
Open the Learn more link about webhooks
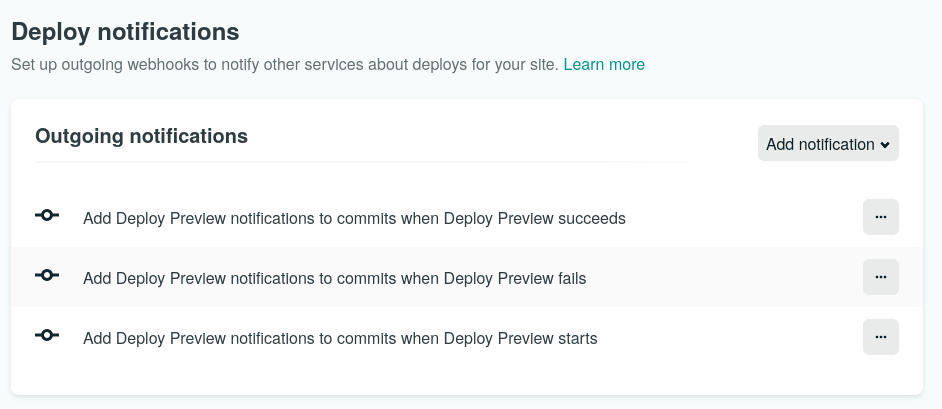pos(604,64)
